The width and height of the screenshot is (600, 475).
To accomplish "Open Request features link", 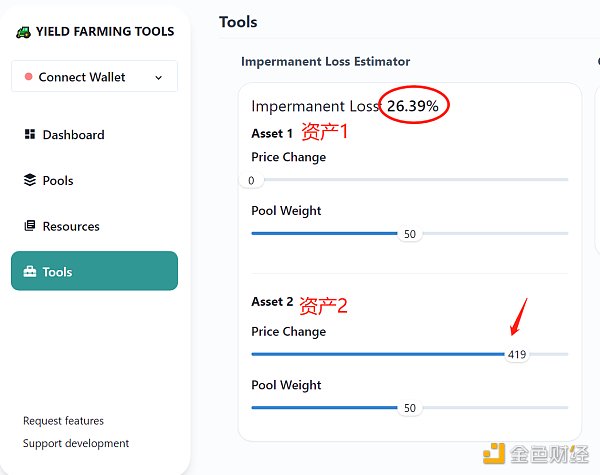I will coord(63,421).
